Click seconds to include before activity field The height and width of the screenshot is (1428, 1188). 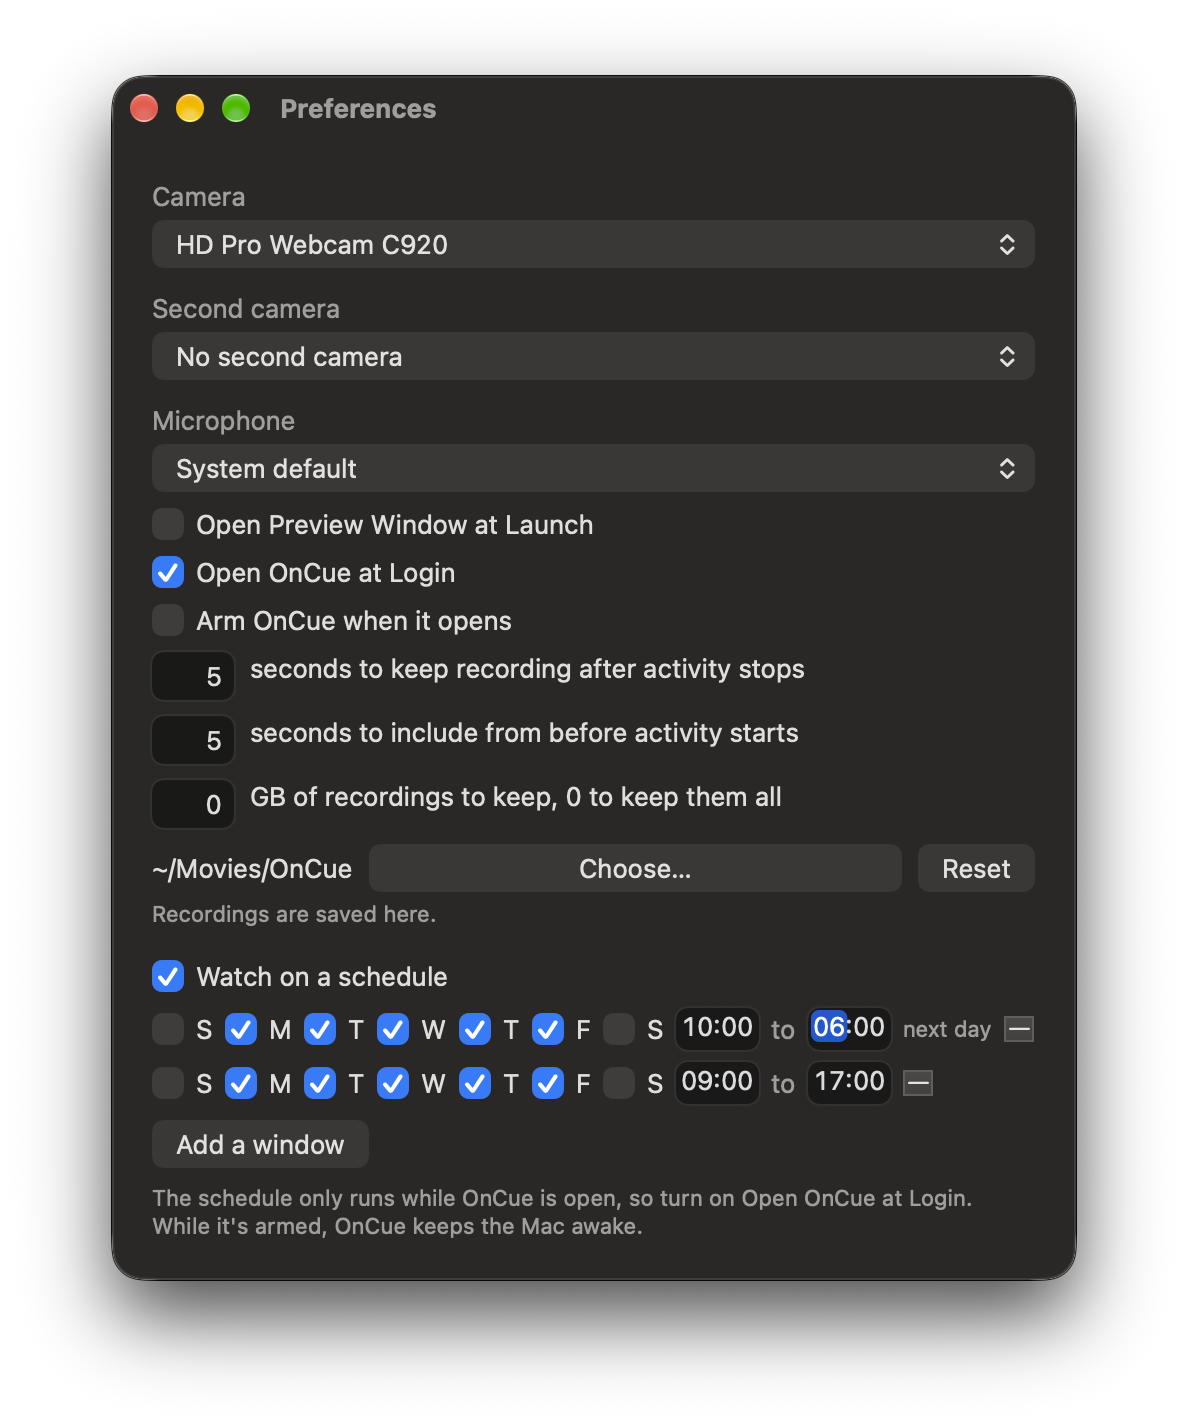coord(193,740)
